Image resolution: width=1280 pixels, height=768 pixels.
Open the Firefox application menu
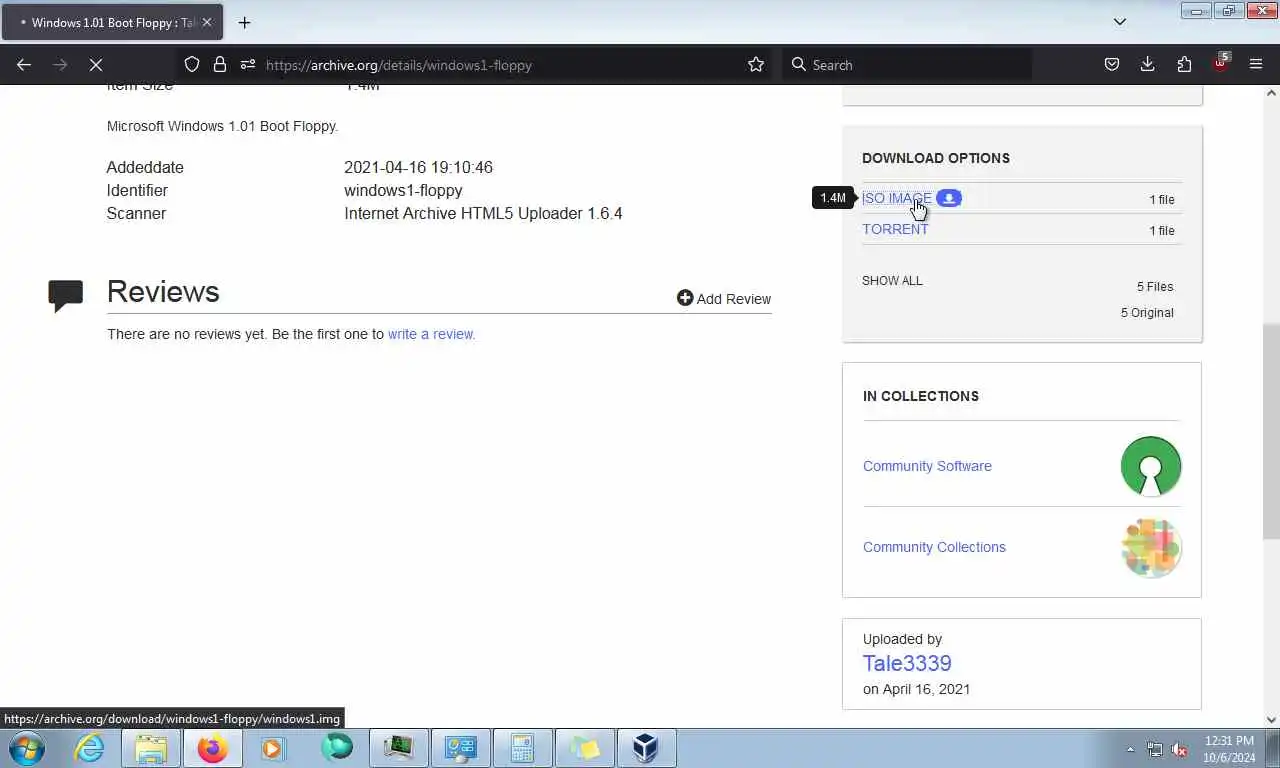pyautogui.click(x=1256, y=65)
